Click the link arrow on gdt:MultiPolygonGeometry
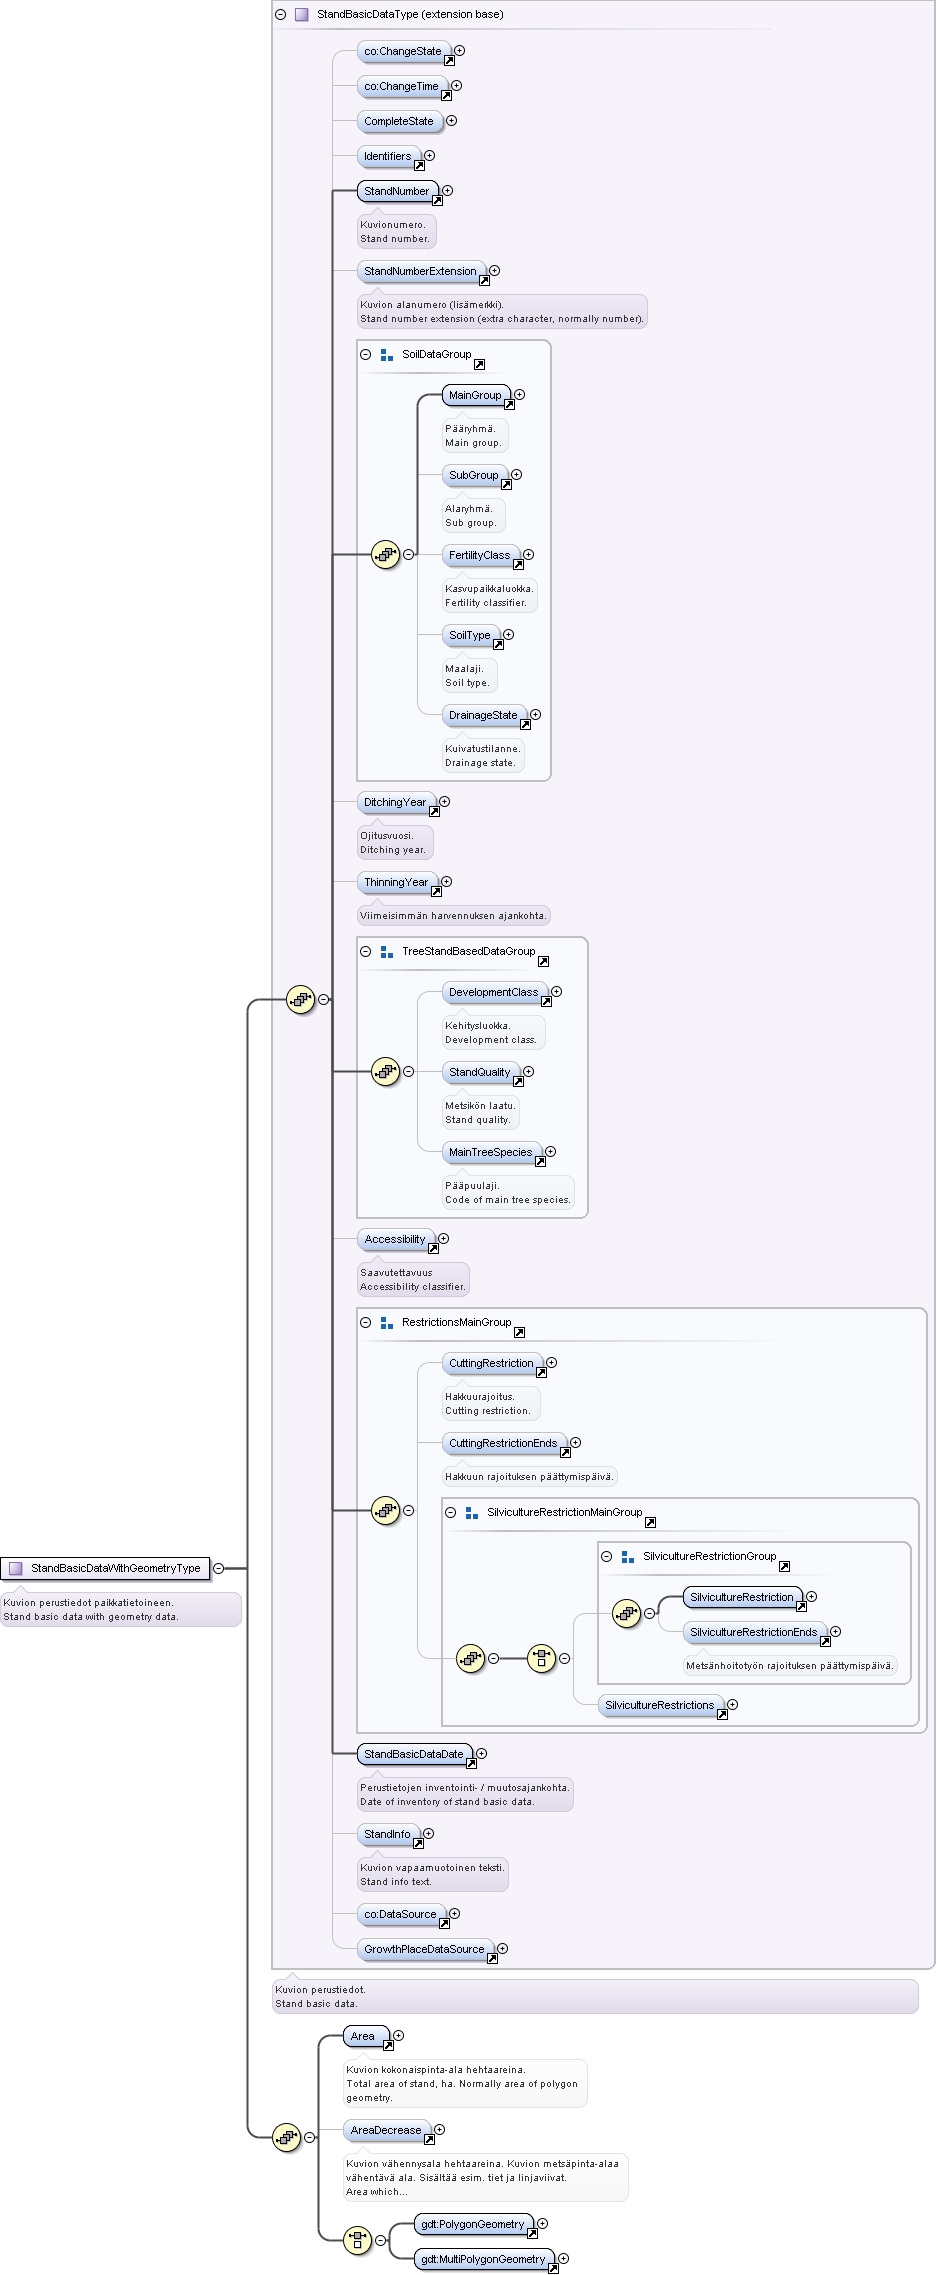The height and width of the screenshot is (2275, 937). [553, 2269]
